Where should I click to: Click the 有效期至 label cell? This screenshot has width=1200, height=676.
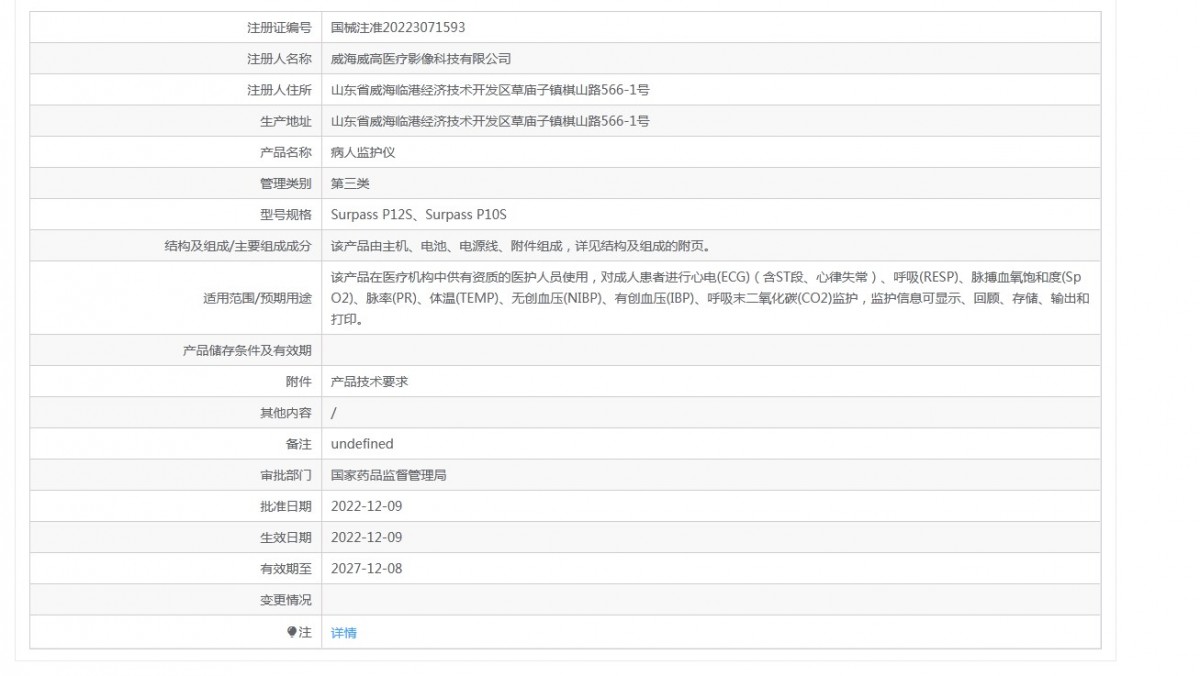point(176,569)
